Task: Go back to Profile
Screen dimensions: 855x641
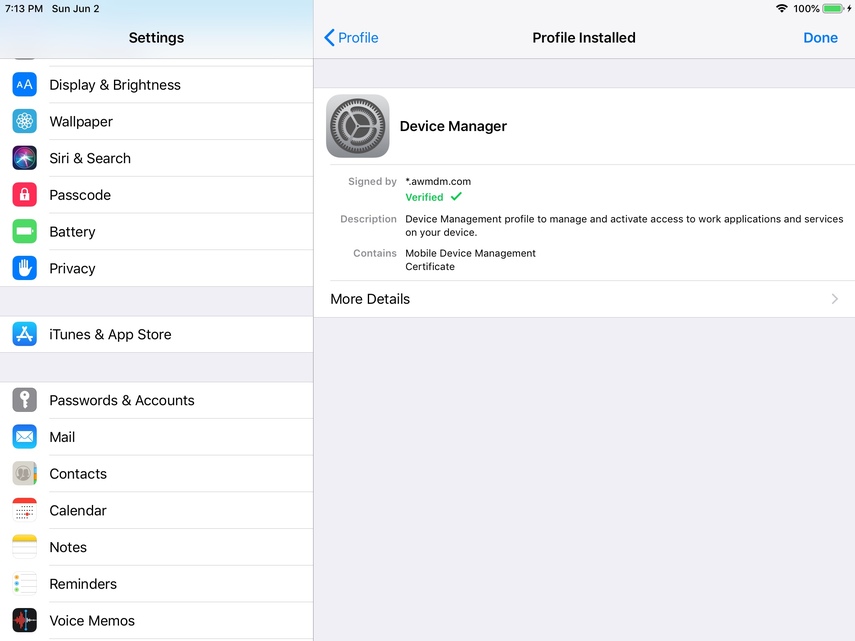Action: [x=351, y=38]
